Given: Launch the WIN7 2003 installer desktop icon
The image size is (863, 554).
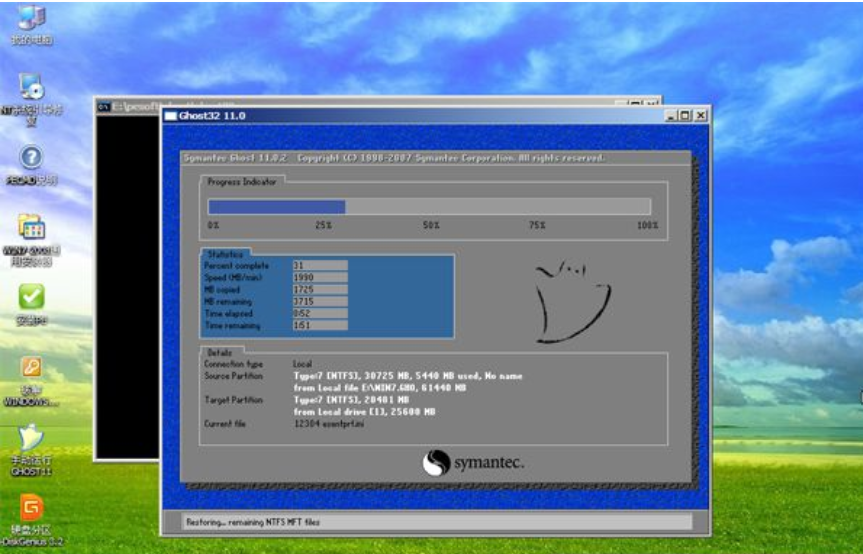Looking at the screenshot, I should (31, 227).
